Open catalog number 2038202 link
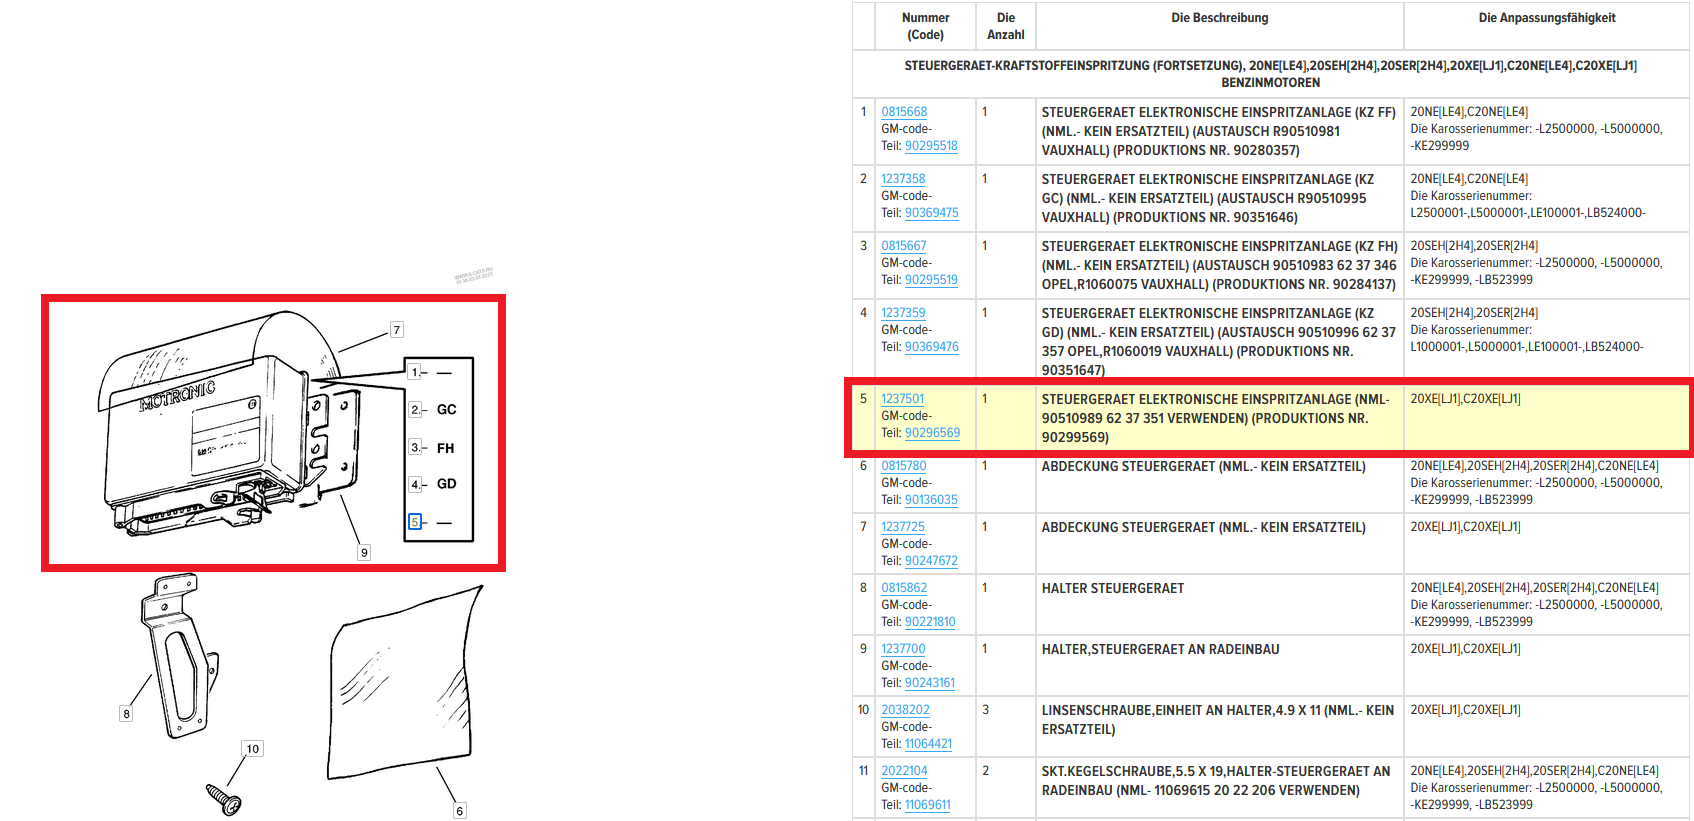The height and width of the screenshot is (821, 1694). 905,710
